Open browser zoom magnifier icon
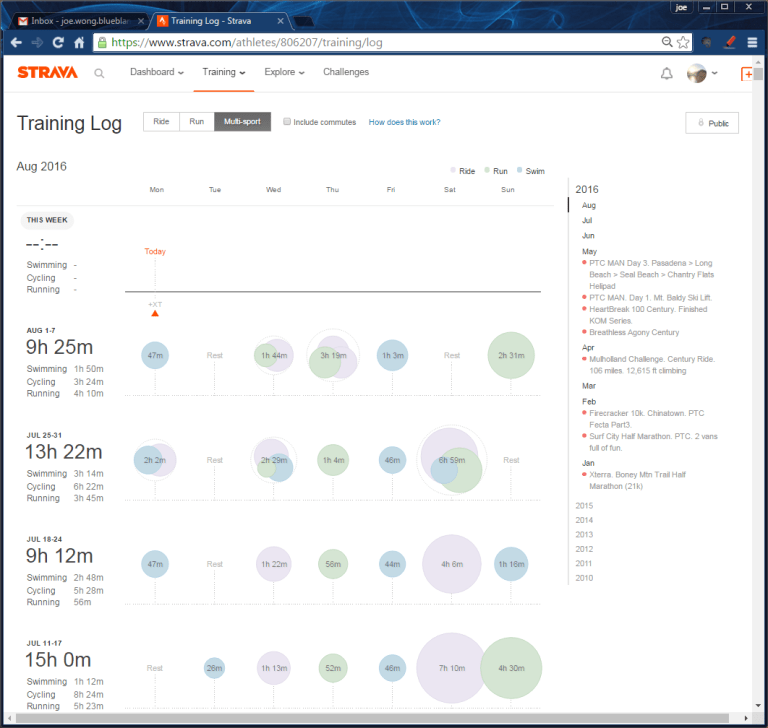The height and width of the screenshot is (728, 768). pyautogui.click(x=667, y=42)
